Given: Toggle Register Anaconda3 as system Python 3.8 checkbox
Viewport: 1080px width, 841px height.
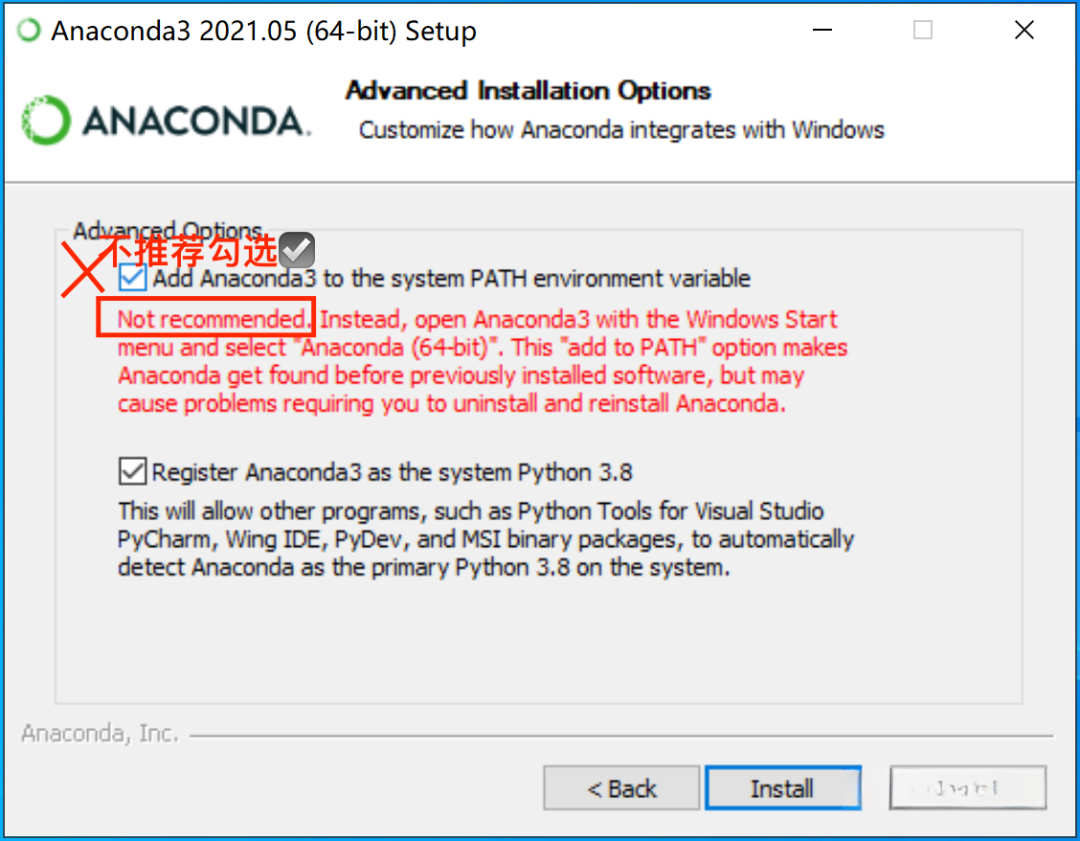Looking at the screenshot, I should 132,471.
